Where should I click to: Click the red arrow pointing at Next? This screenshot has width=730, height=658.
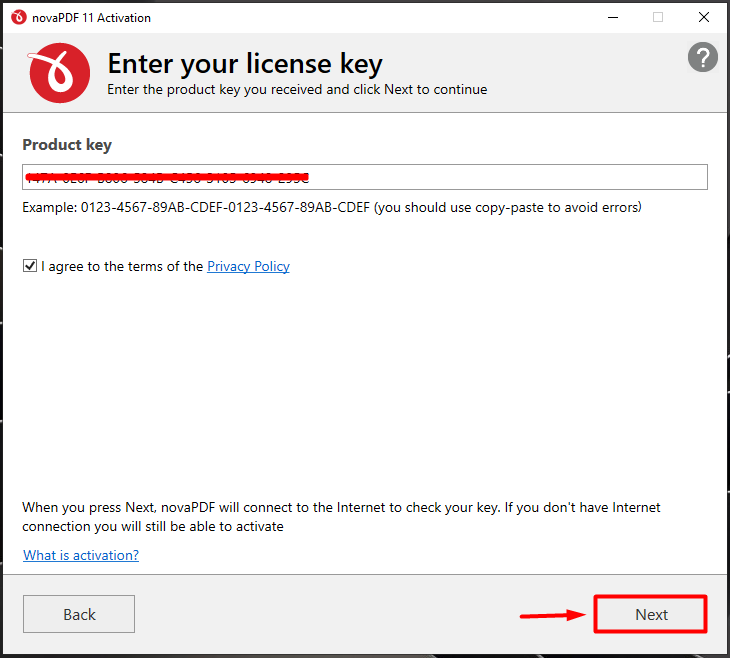tap(553, 615)
